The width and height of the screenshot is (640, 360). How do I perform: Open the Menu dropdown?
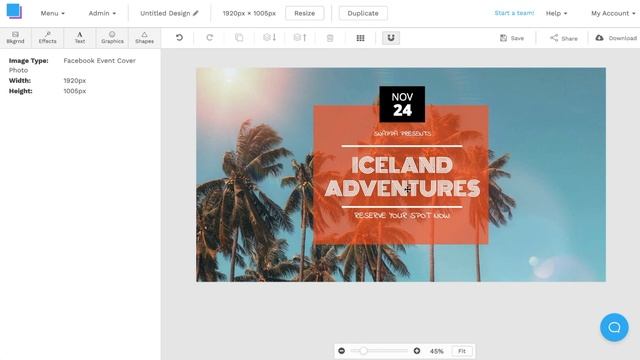point(52,13)
